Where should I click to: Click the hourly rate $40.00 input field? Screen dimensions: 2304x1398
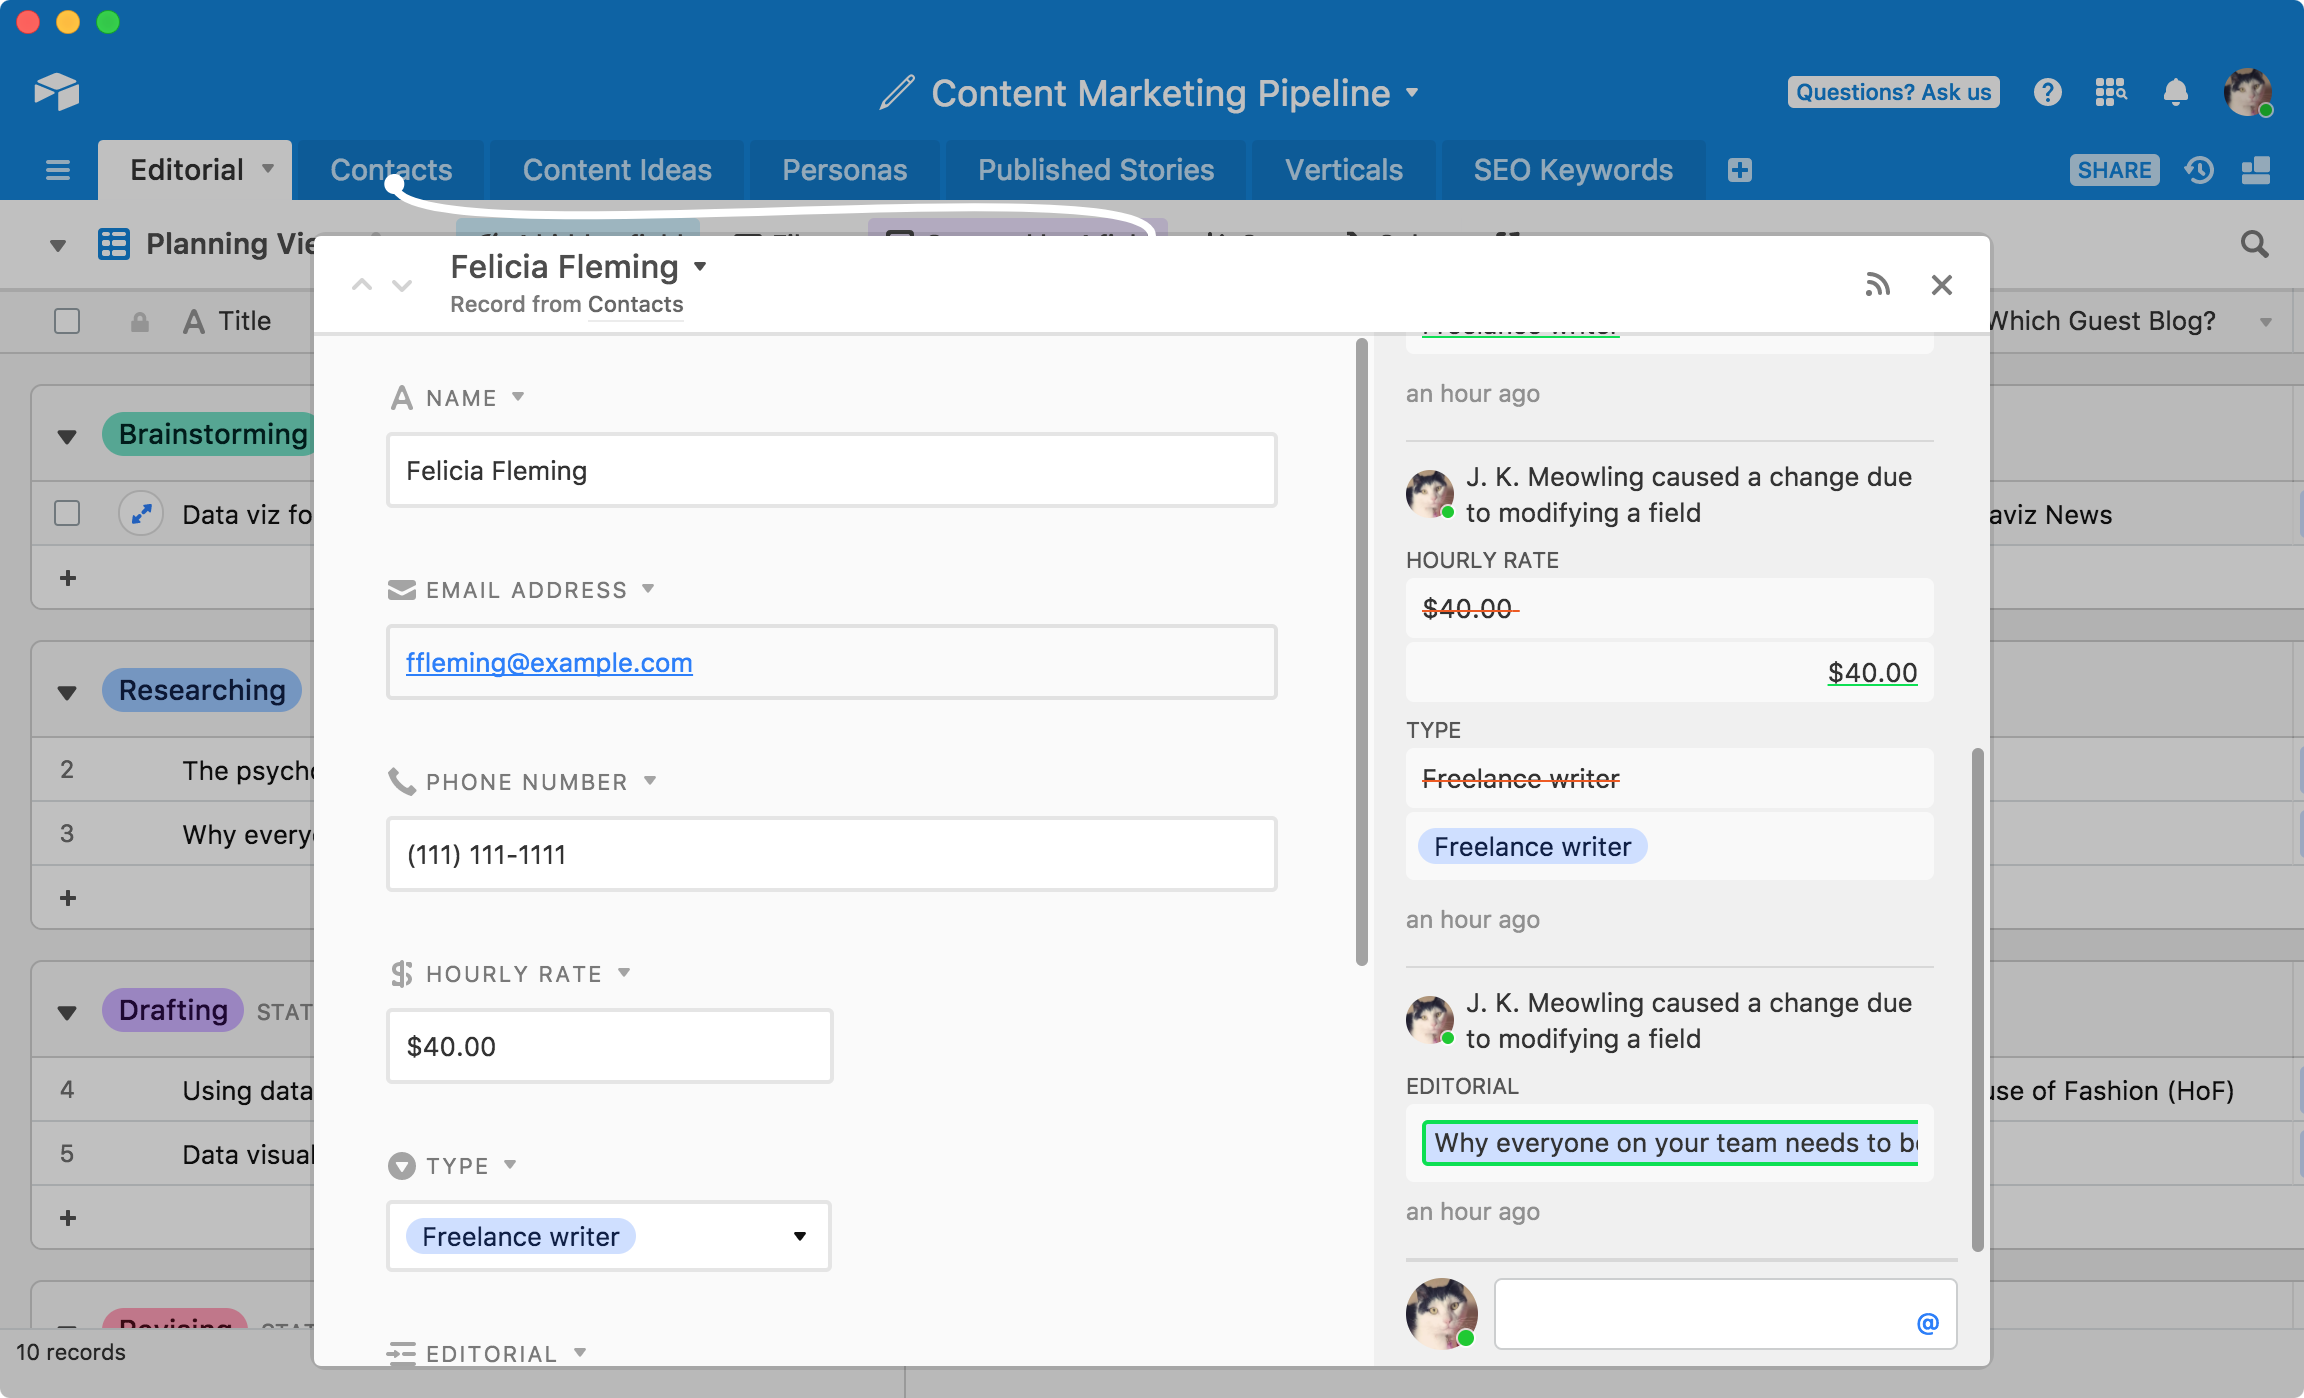(609, 1046)
